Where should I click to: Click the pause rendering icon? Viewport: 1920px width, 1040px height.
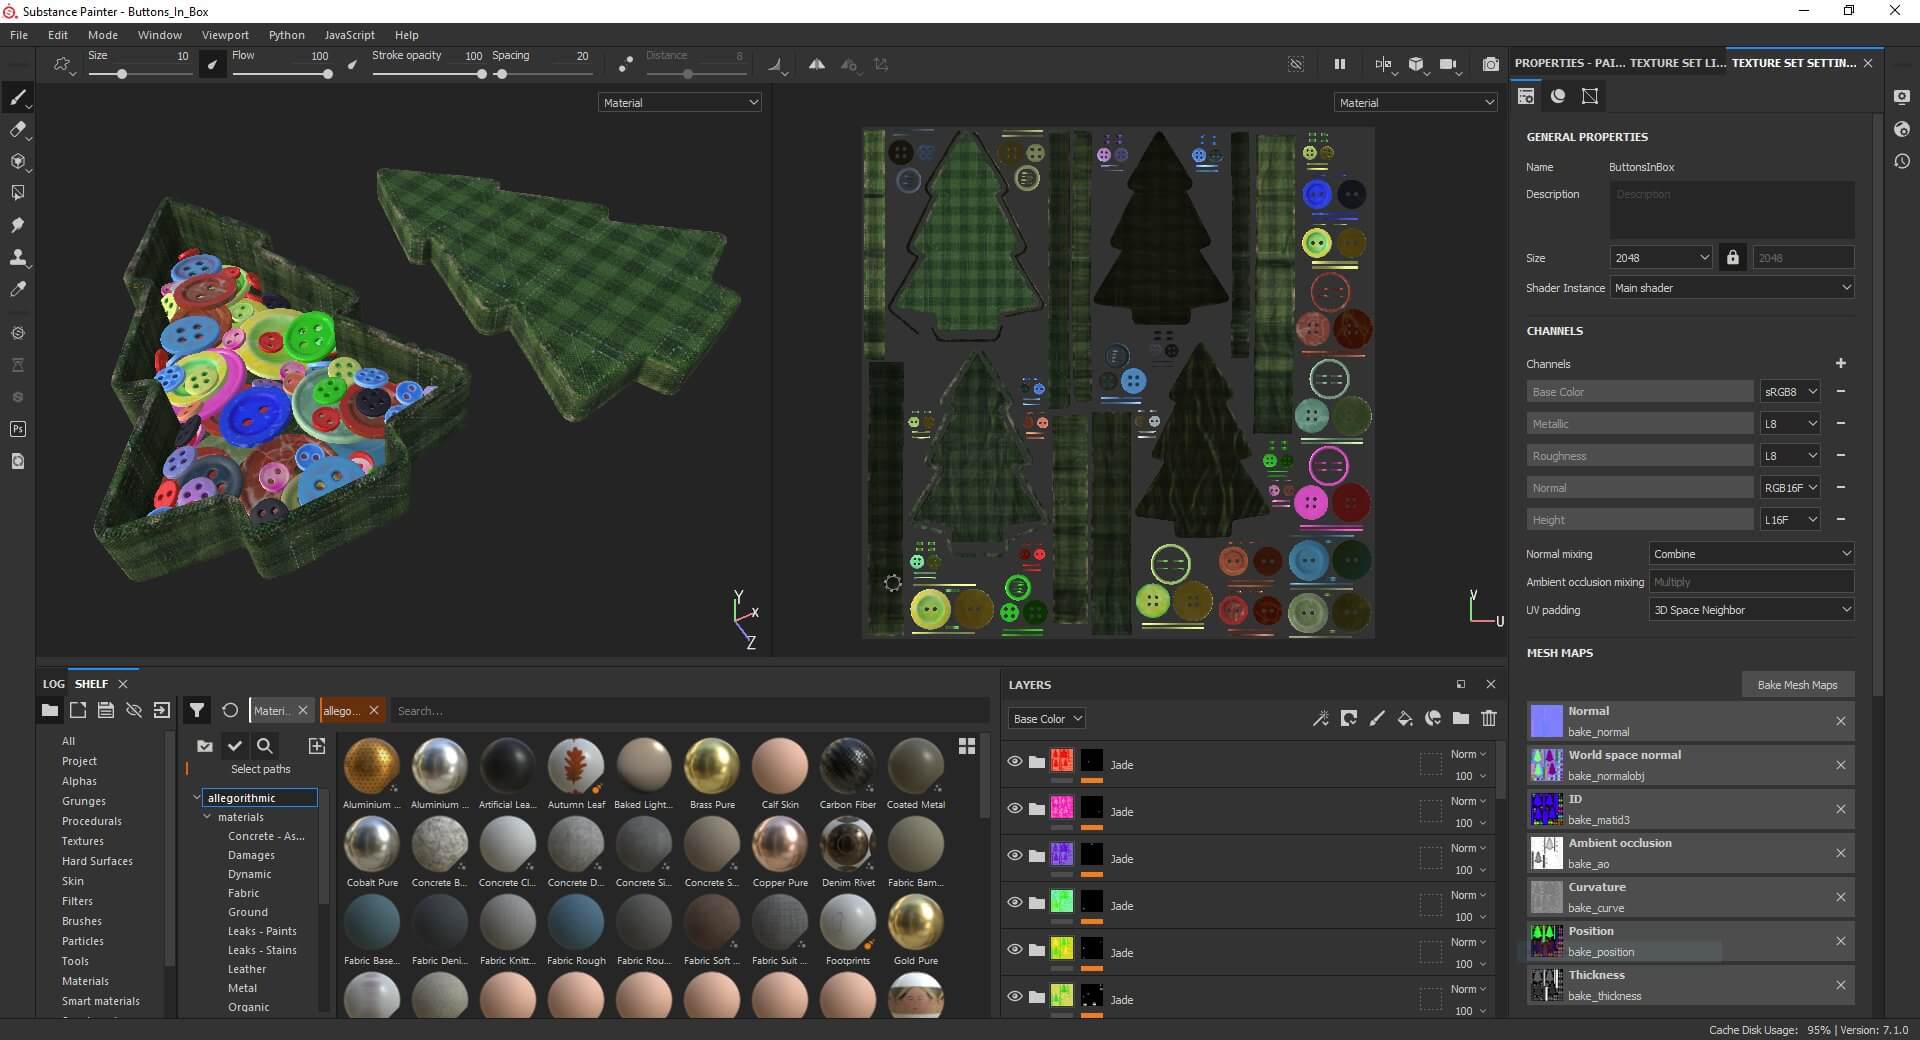tap(1339, 64)
